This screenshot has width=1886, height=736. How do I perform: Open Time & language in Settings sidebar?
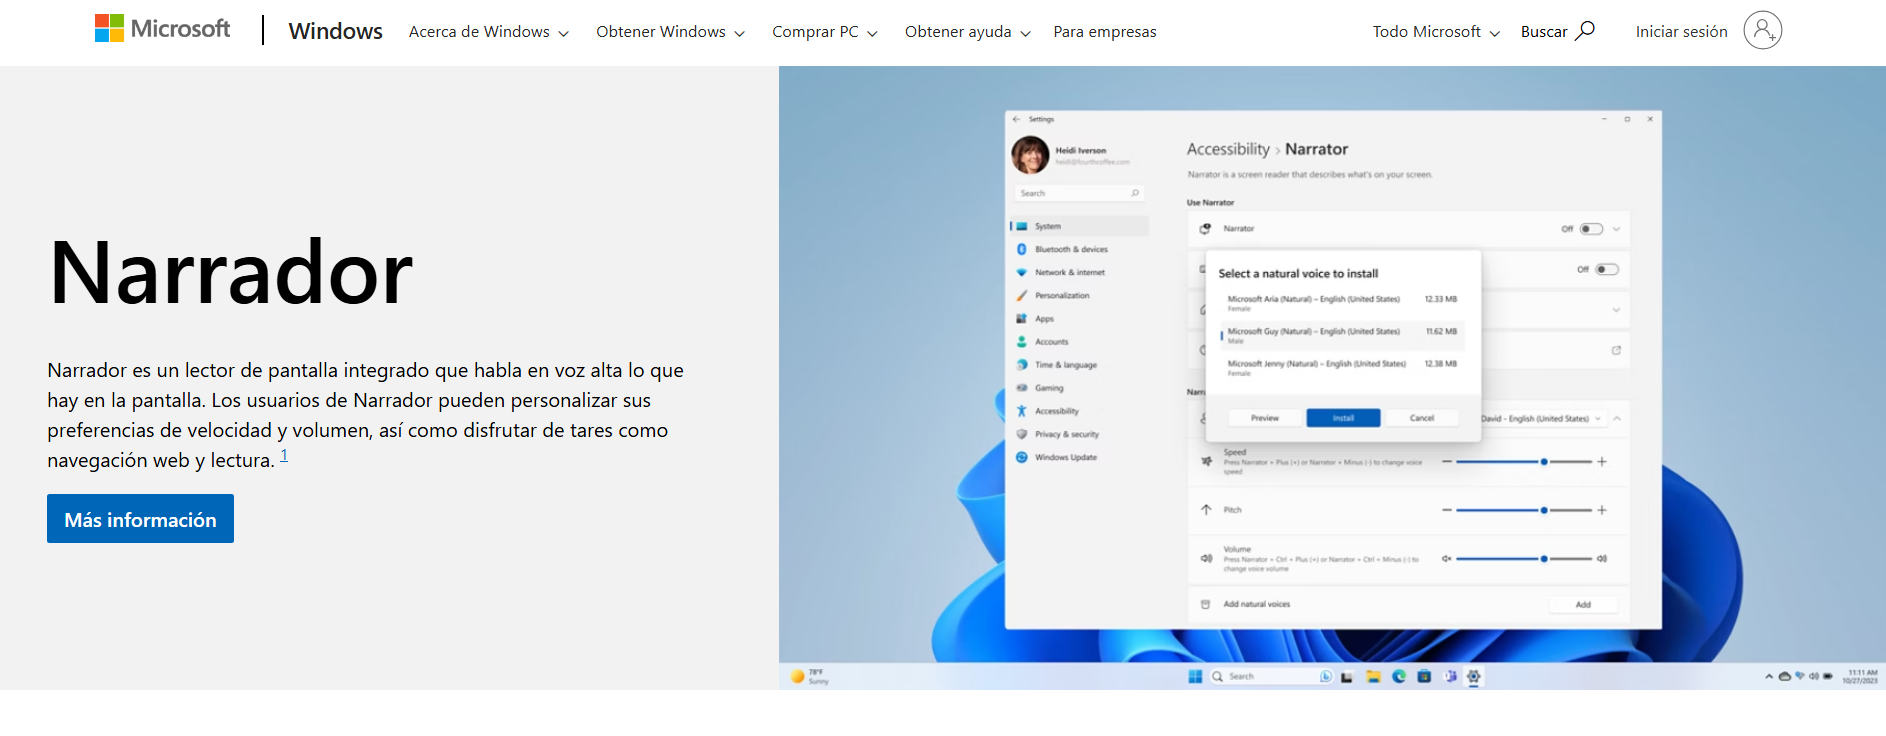point(1065,365)
